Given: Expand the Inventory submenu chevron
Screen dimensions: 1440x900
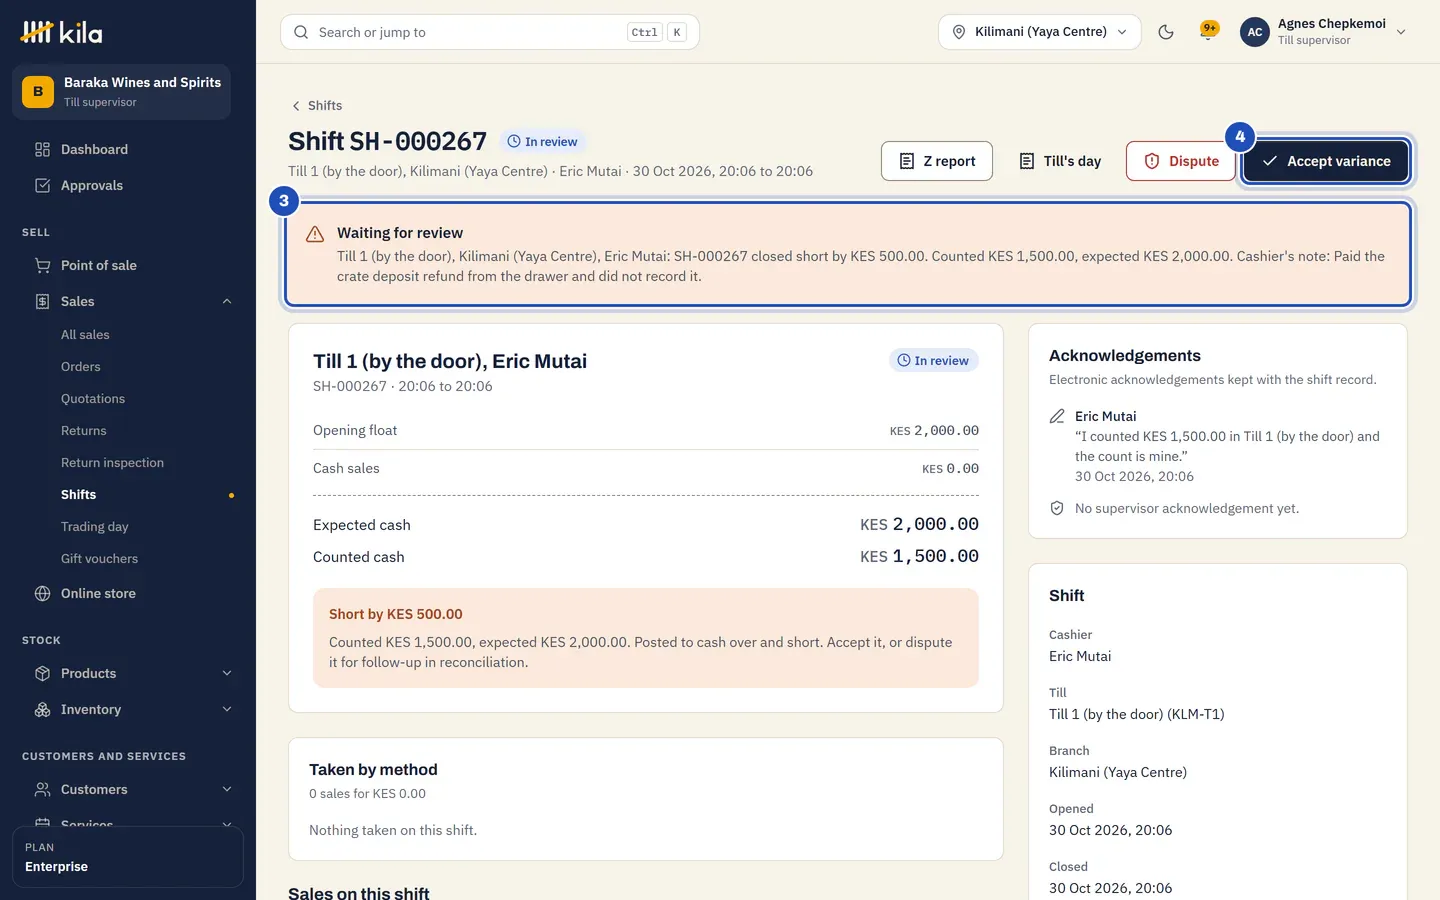Looking at the screenshot, I should 227,710.
